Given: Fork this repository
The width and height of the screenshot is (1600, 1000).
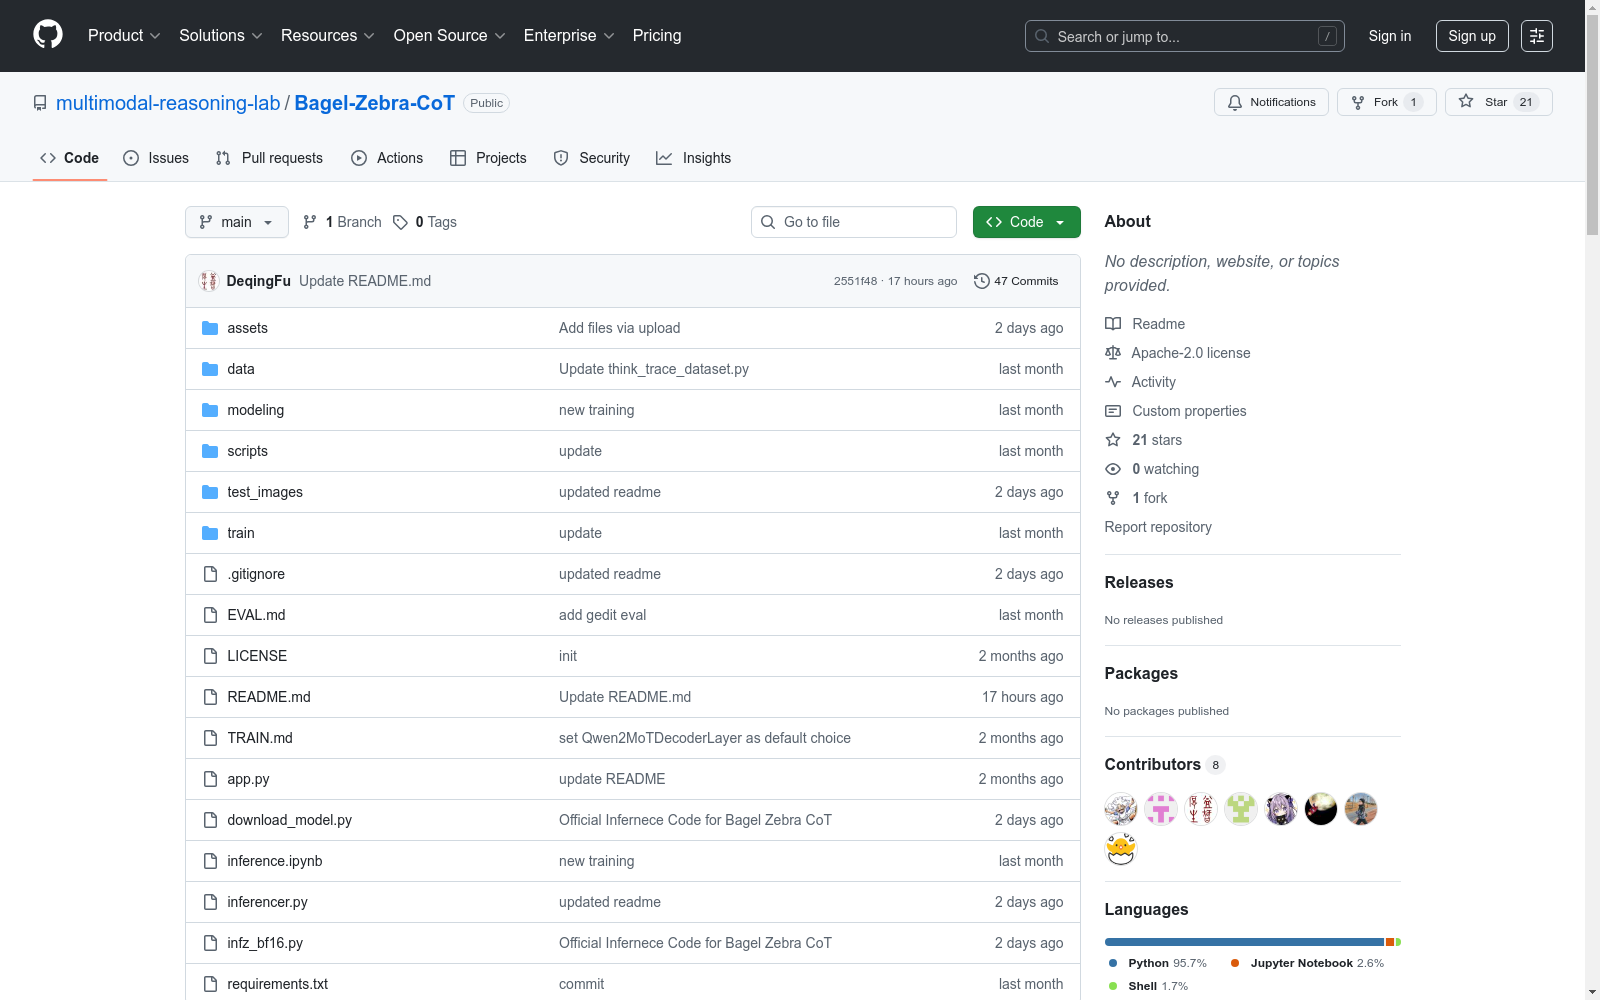Looking at the screenshot, I should [x=1386, y=102].
